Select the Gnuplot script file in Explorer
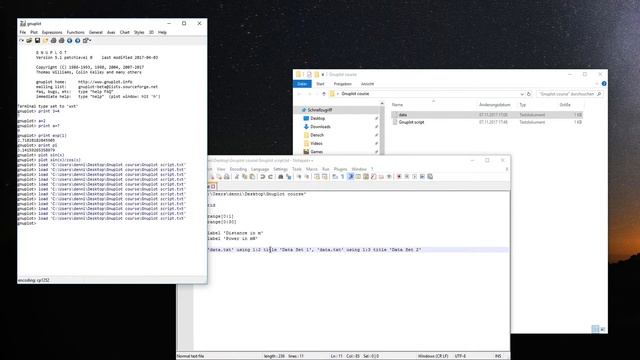This screenshot has width=640, height=360. (x=411, y=122)
